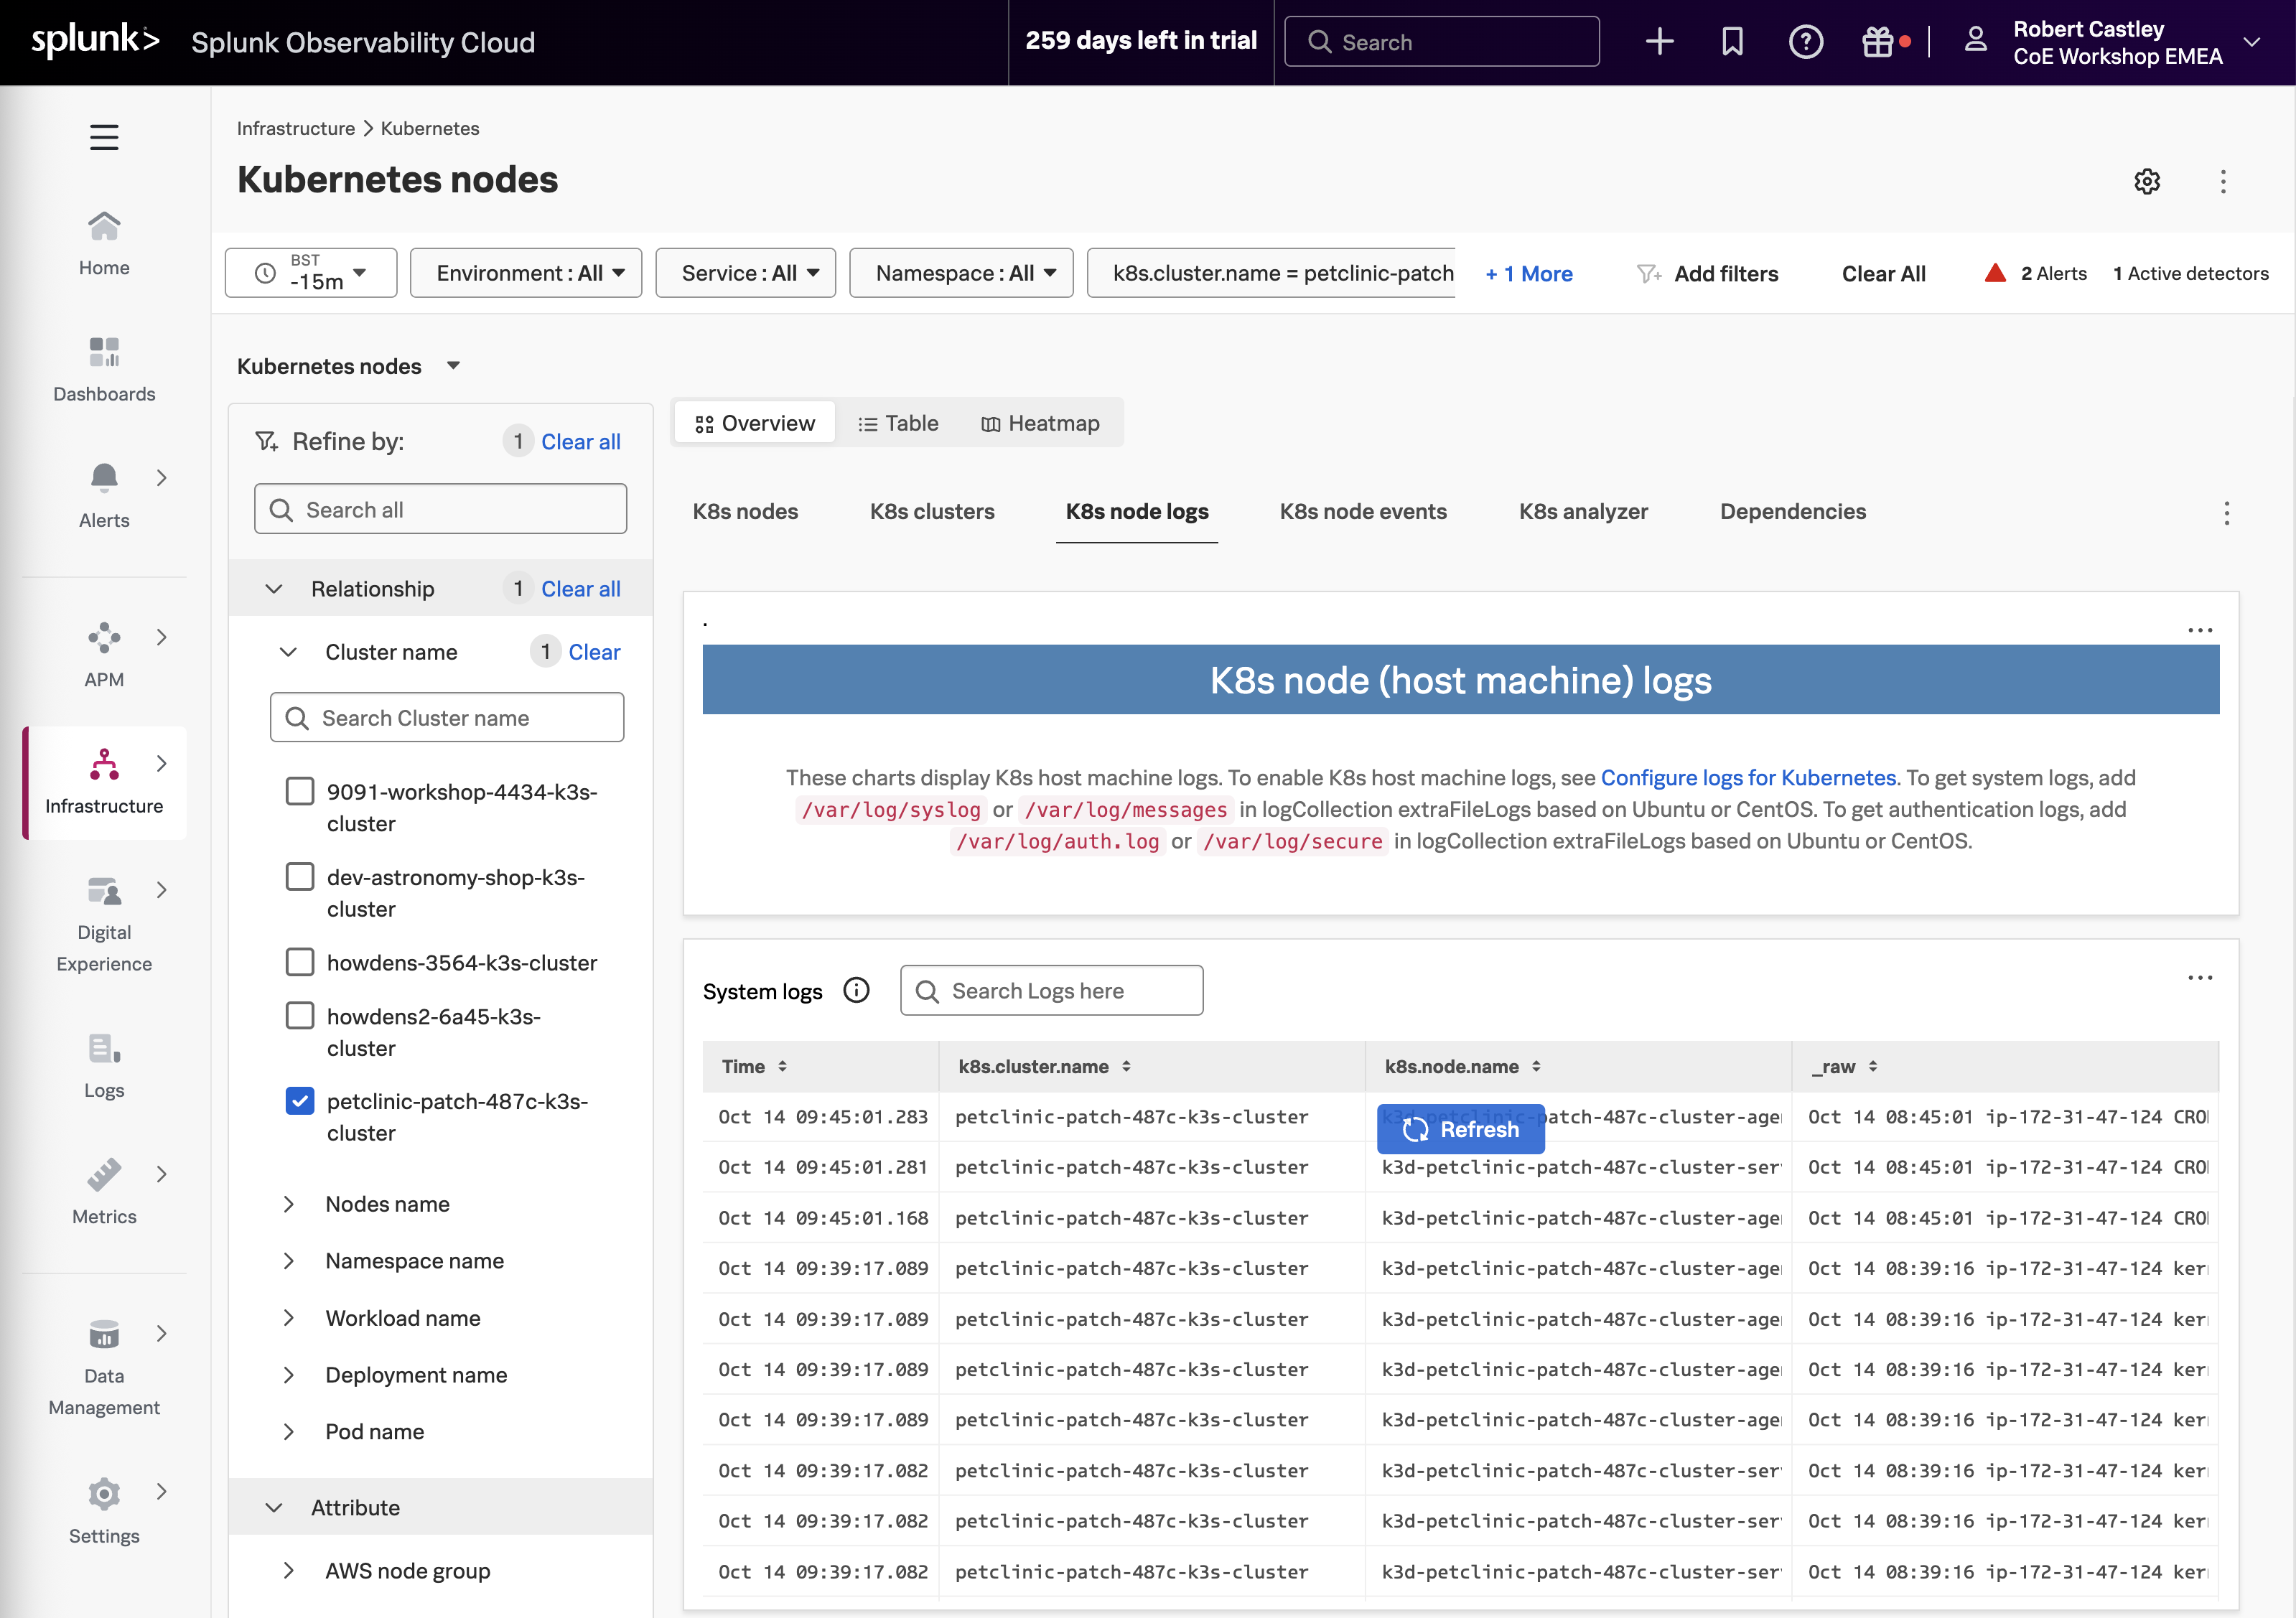The width and height of the screenshot is (2296, 1618).
Task: Click the bookmark icon in header
Action: 1732,42
